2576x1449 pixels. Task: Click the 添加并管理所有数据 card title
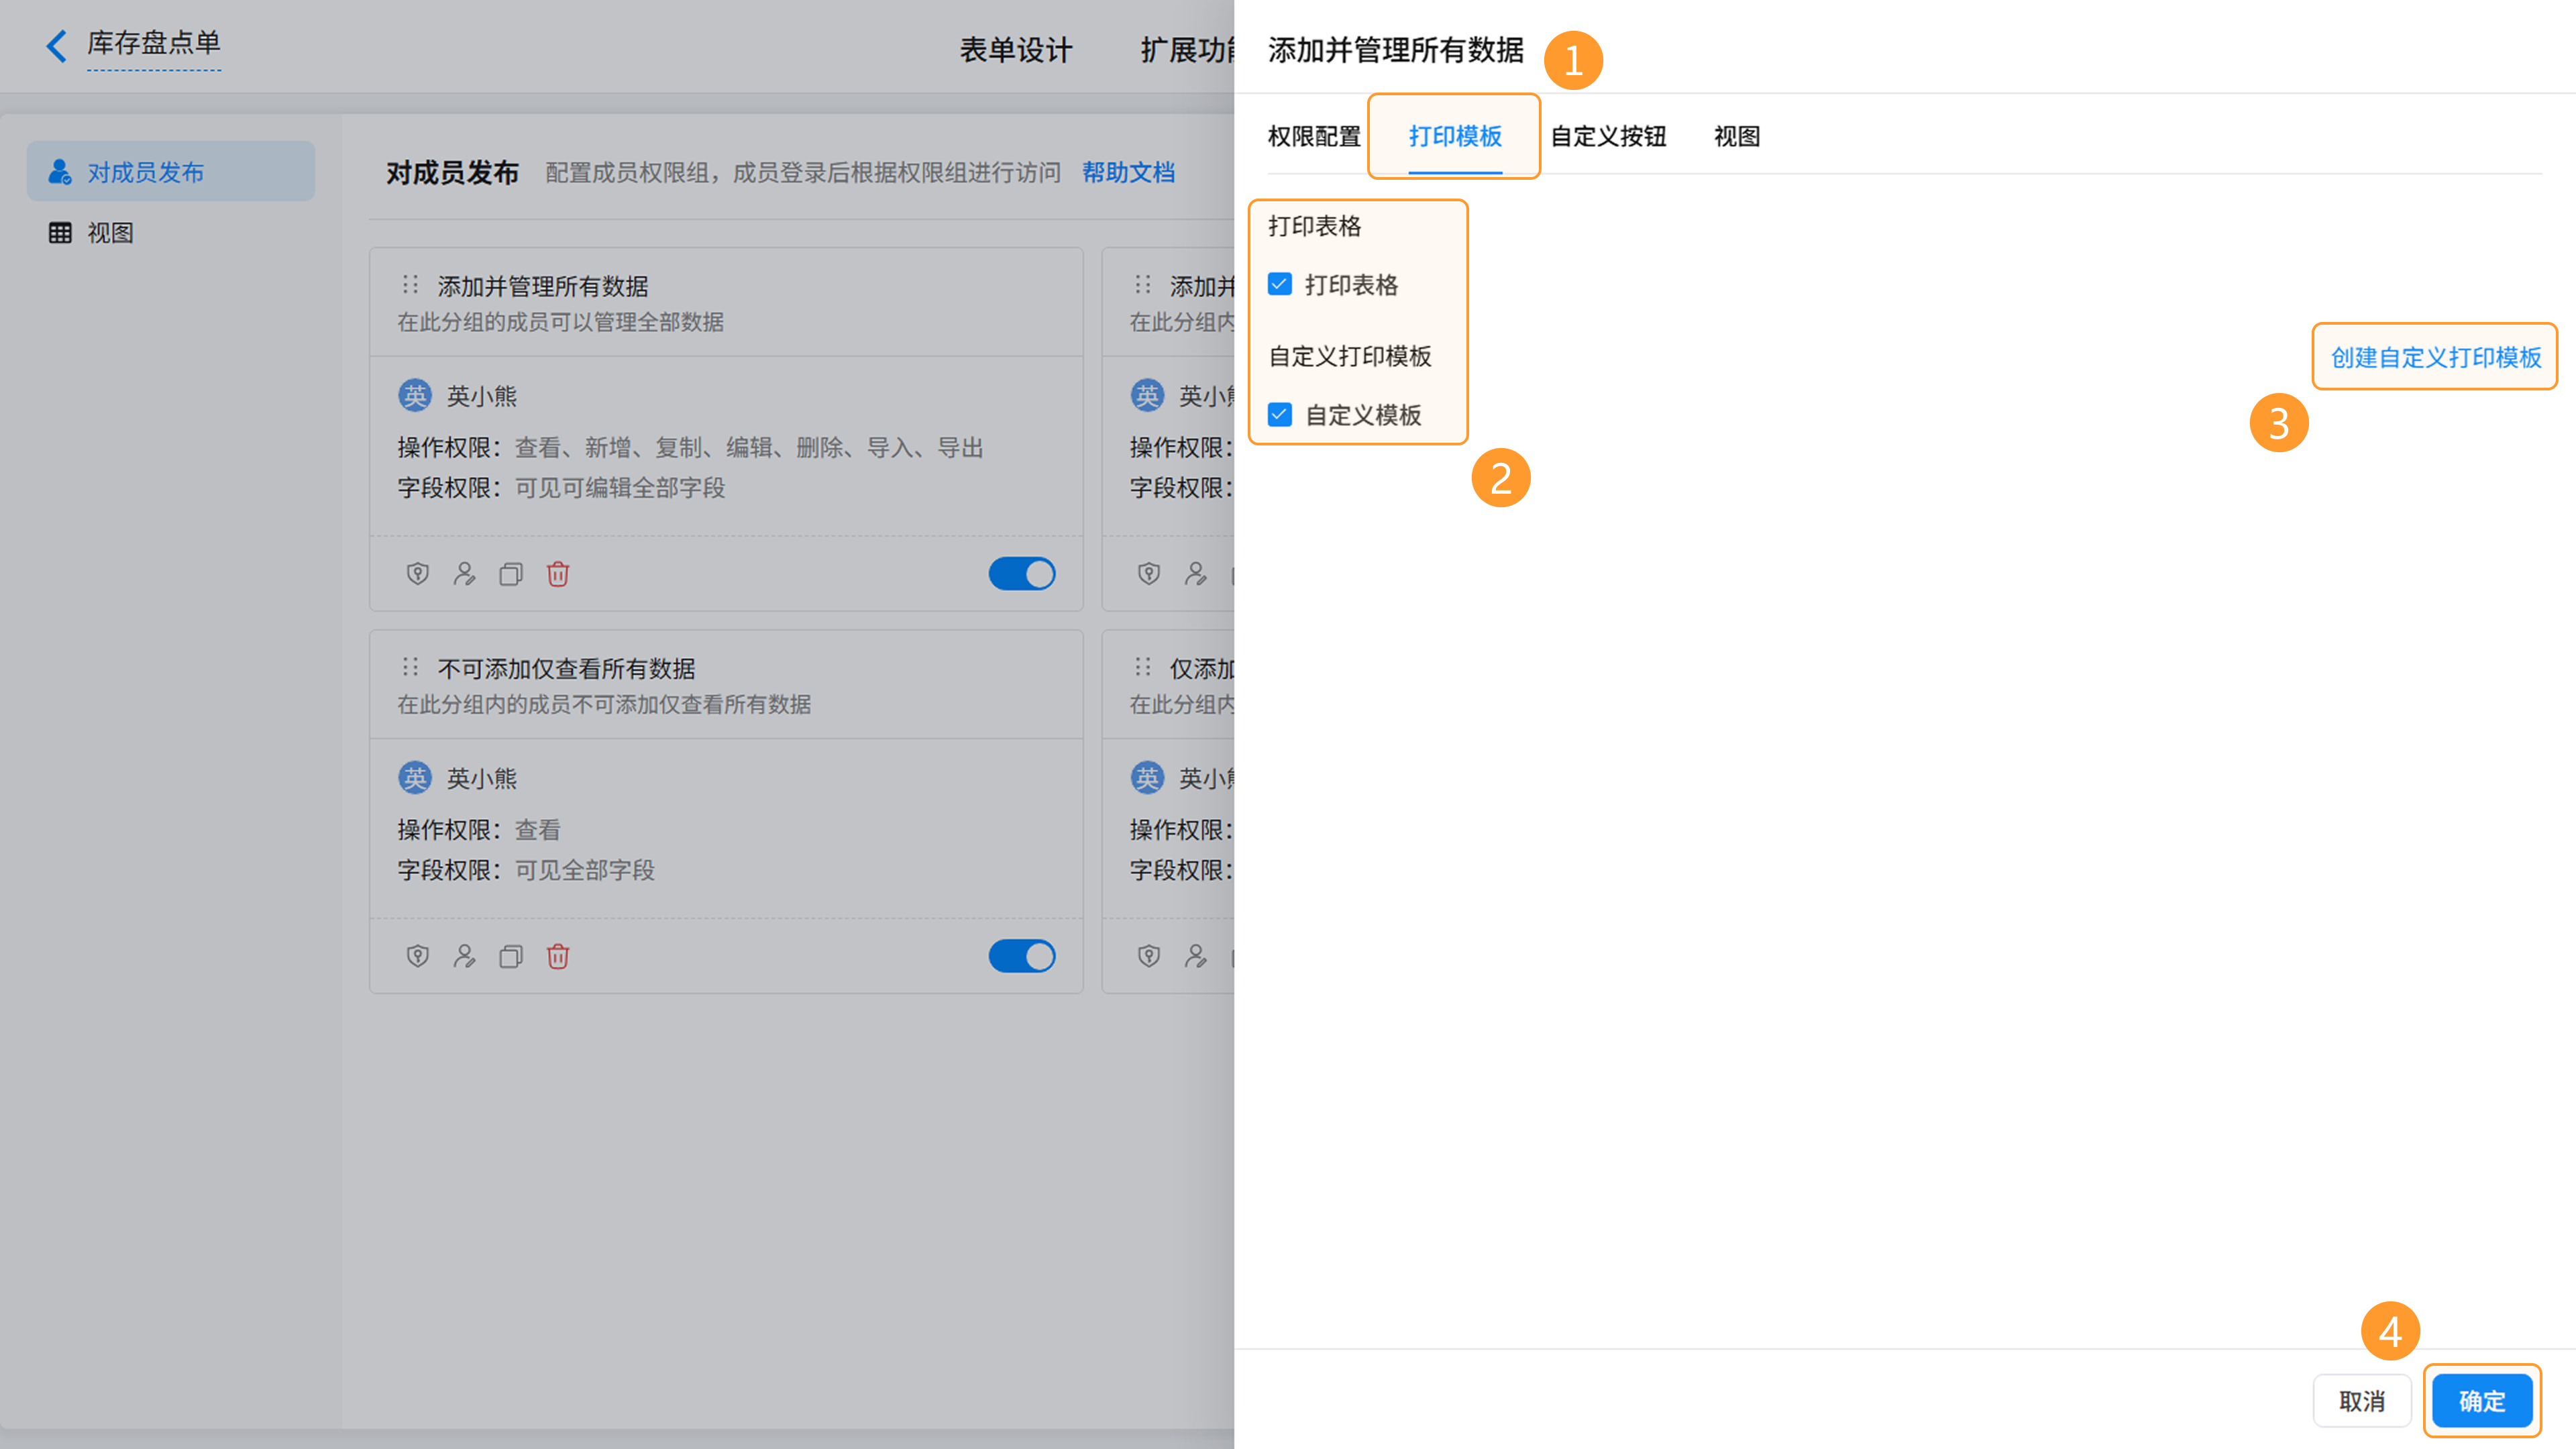coord(543,286)
